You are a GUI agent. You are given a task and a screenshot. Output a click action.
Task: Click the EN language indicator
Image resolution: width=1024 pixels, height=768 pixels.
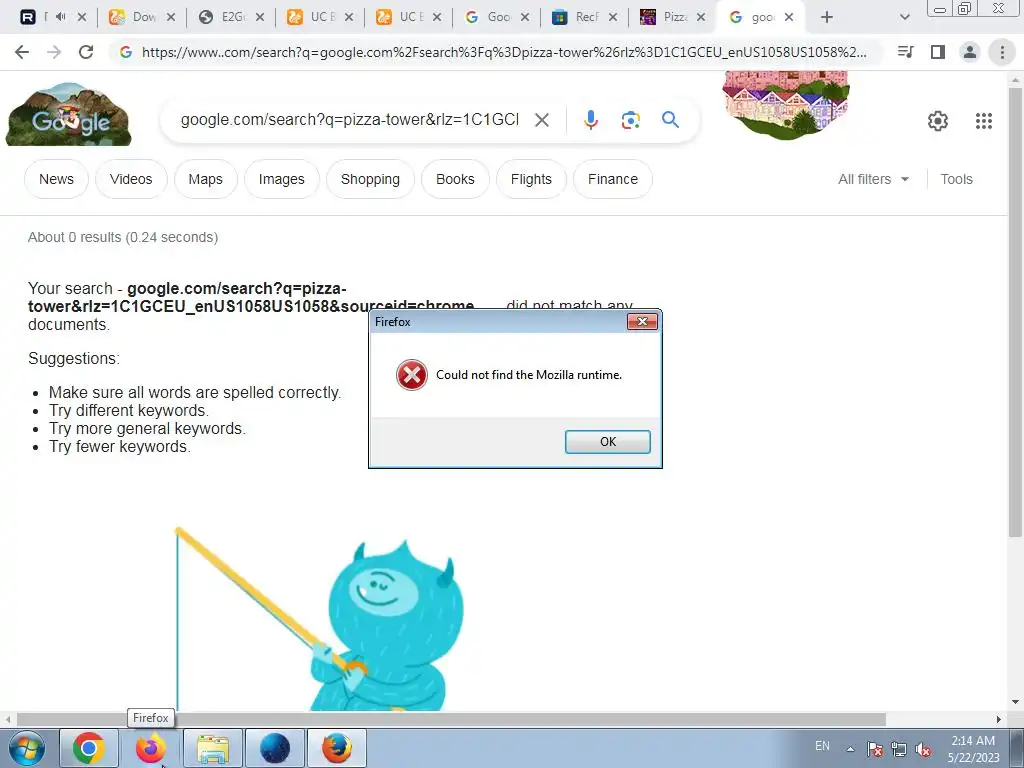822,746
